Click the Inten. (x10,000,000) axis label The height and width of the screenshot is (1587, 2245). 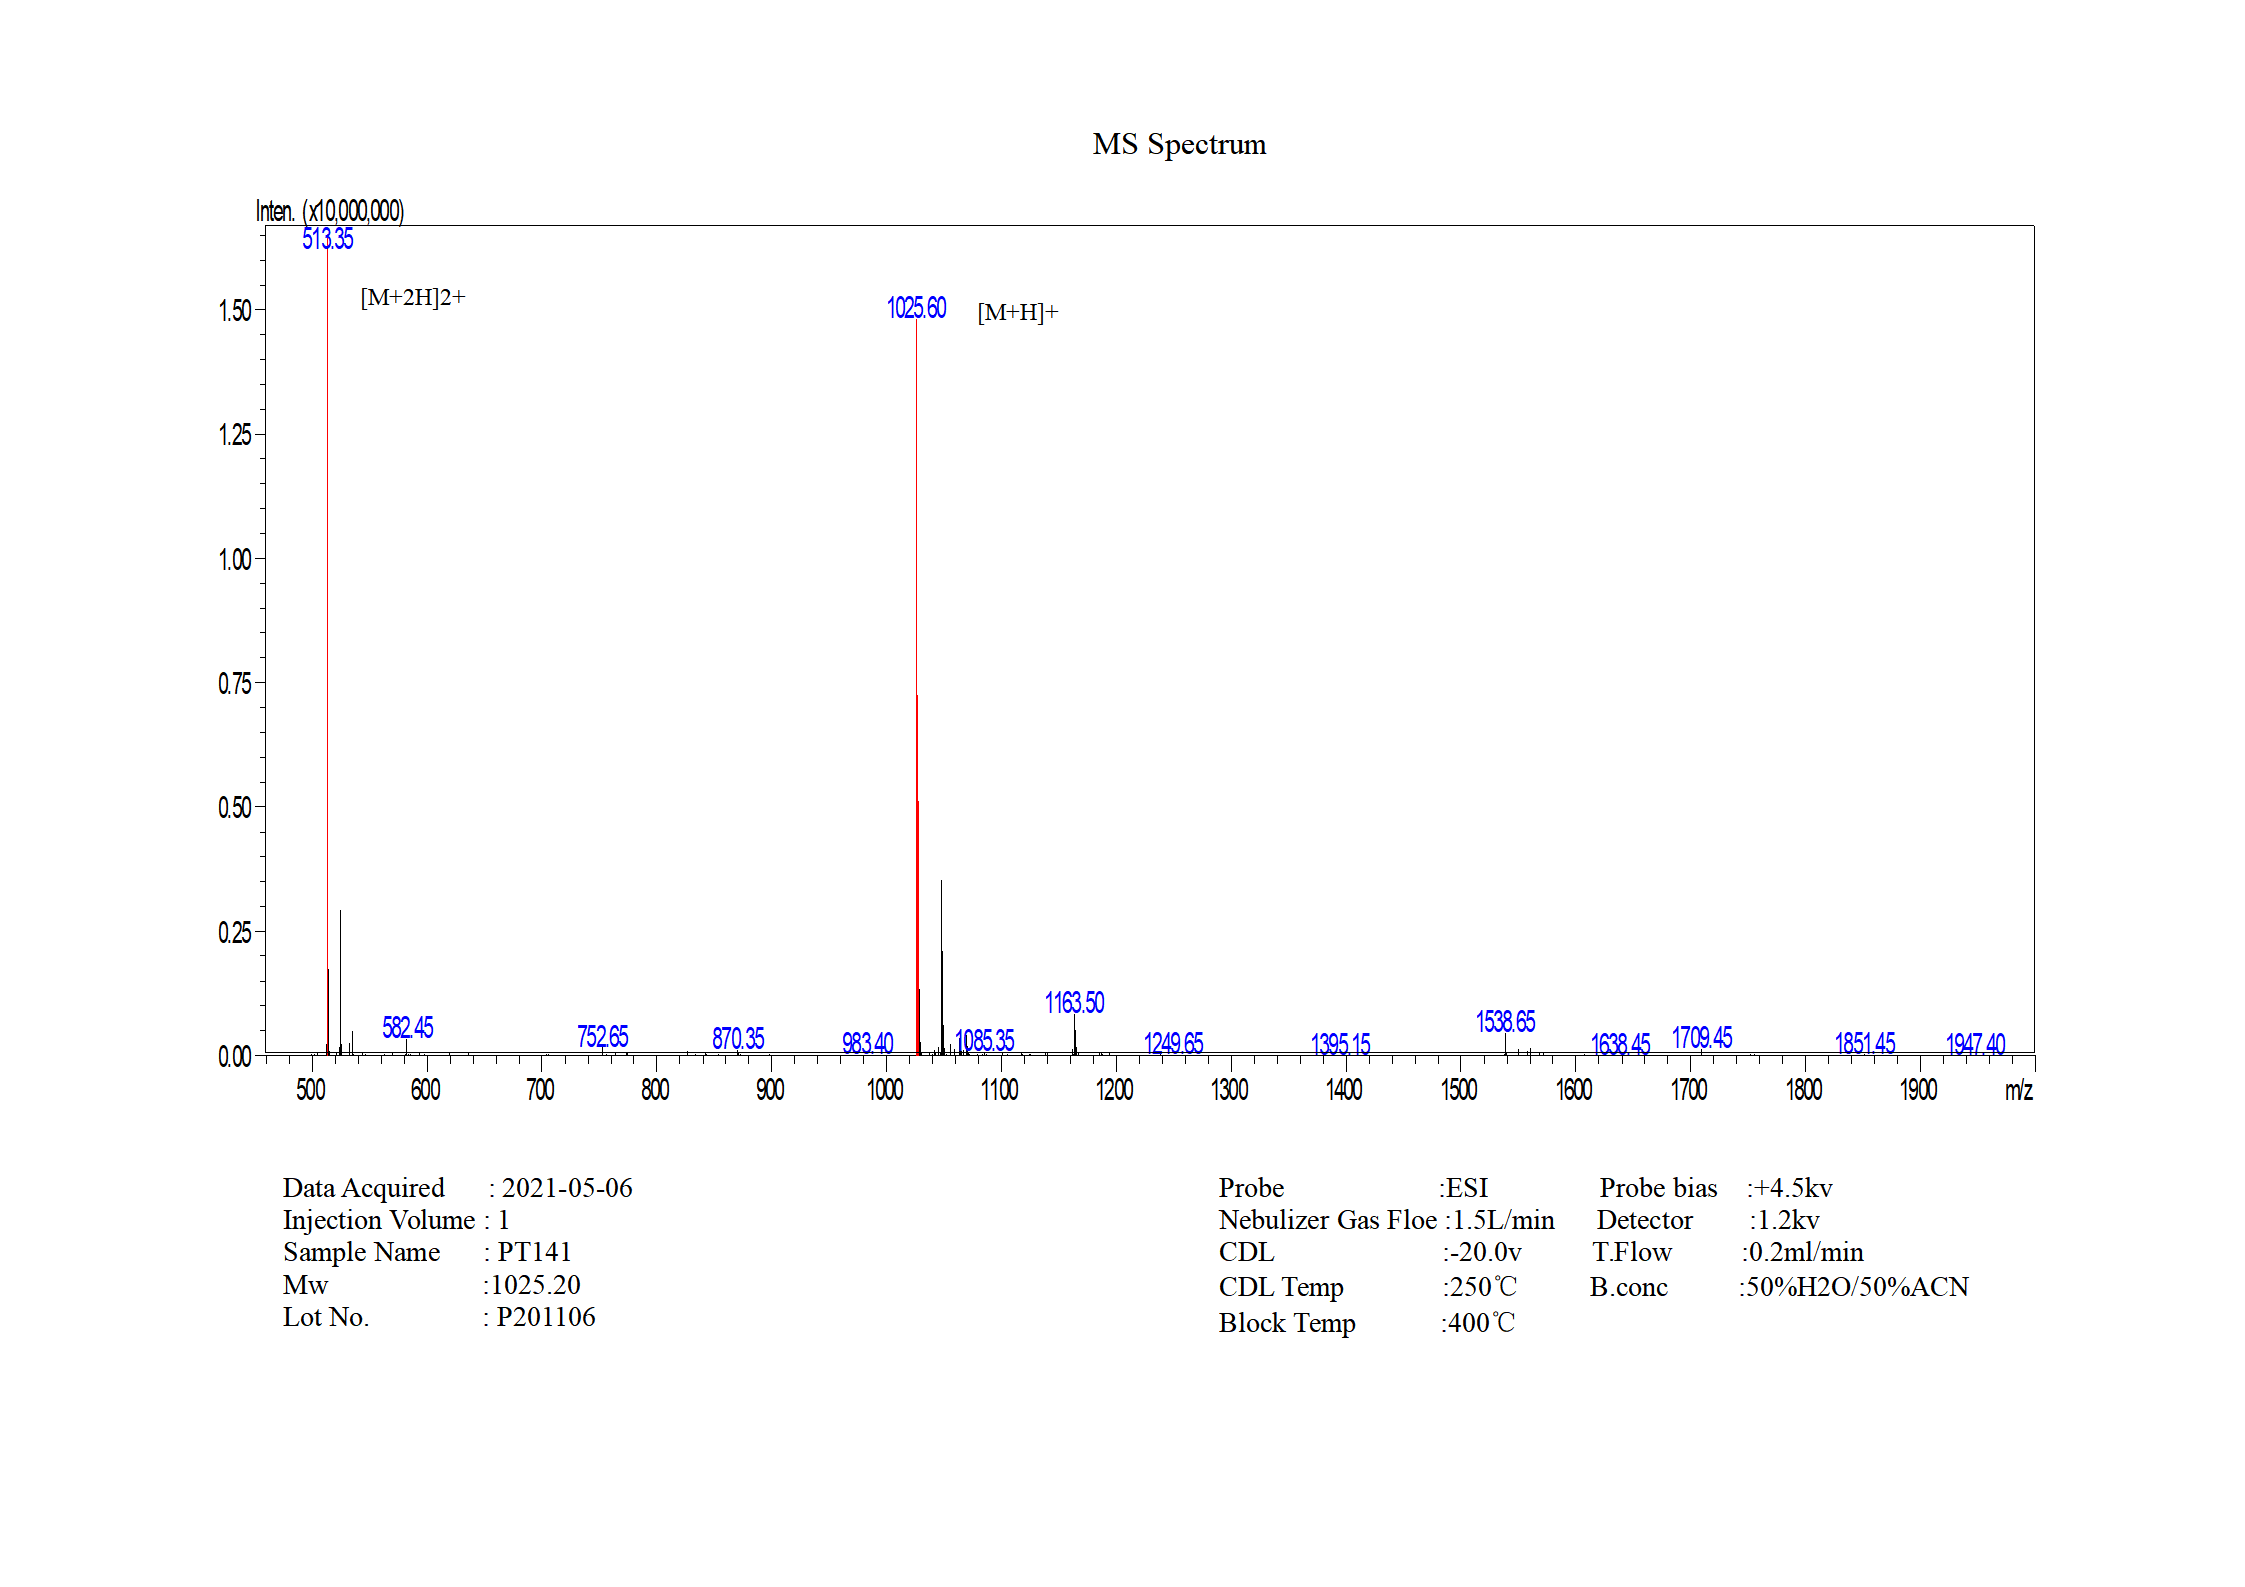coord(329,211)
